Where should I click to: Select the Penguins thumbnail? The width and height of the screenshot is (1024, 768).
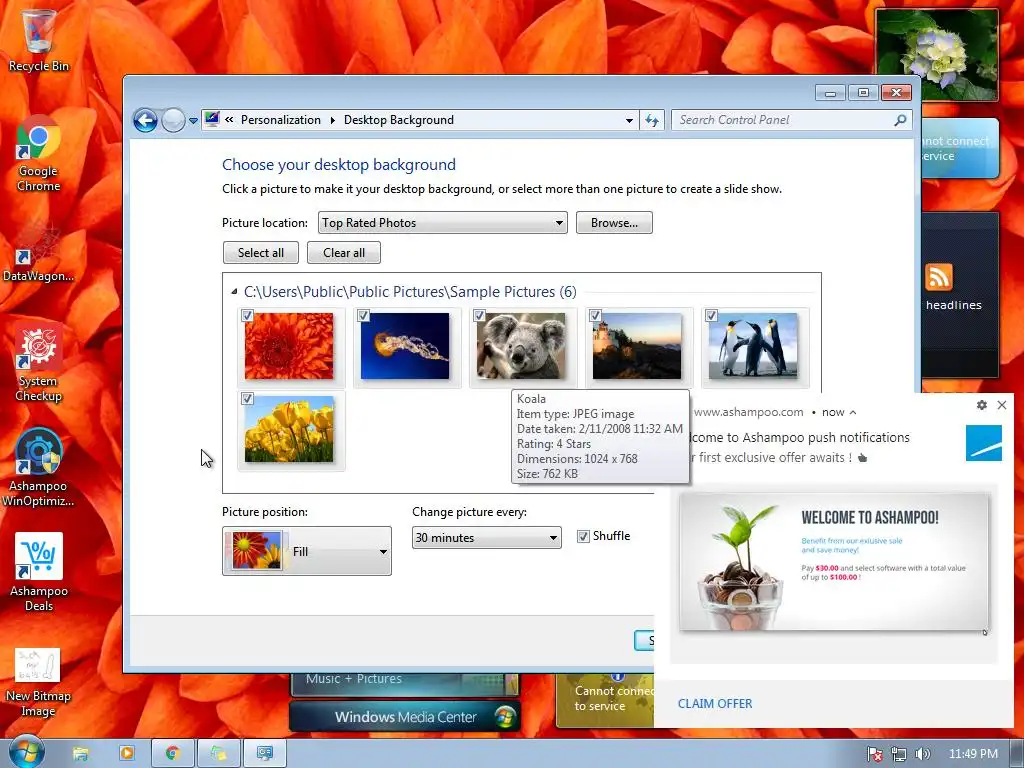click(x=753, y=346)
